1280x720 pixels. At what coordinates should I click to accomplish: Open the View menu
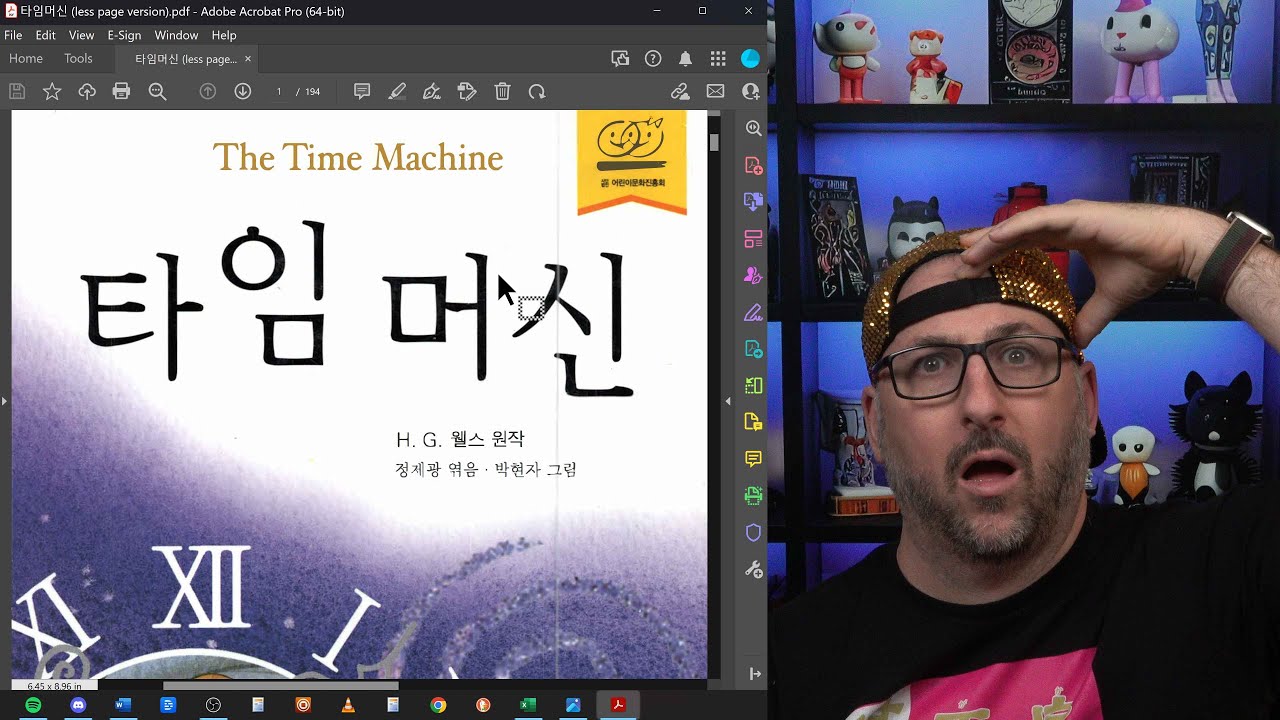(x=81, y=35)
